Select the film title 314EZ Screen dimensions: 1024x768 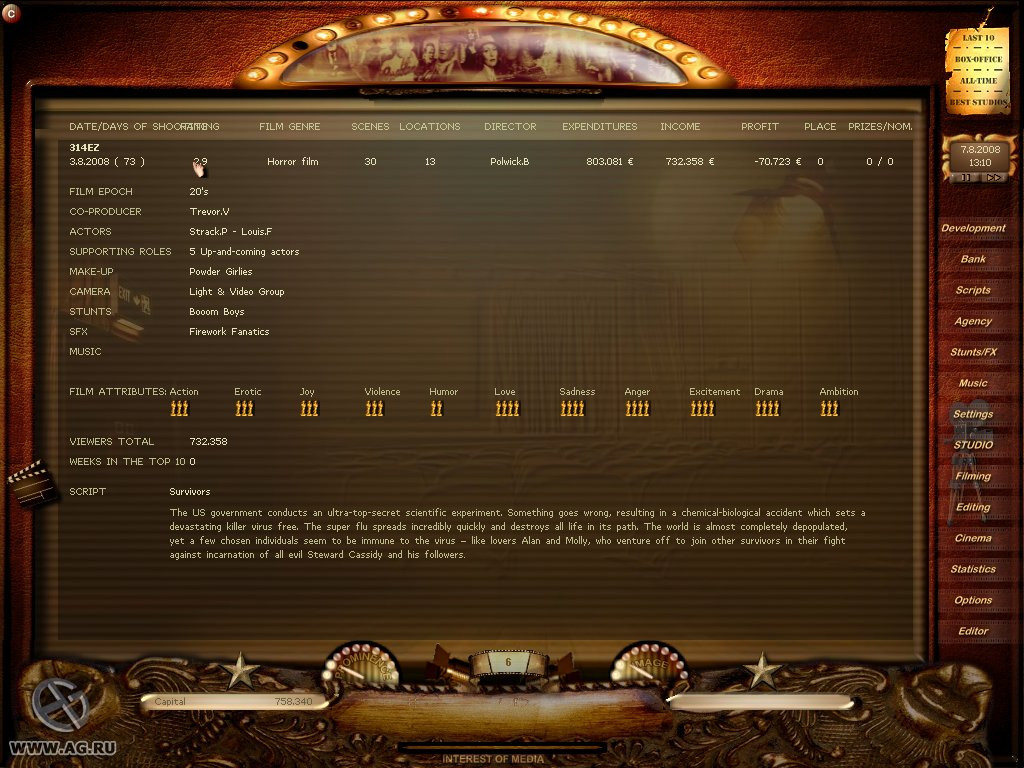[x=84, y=148]
